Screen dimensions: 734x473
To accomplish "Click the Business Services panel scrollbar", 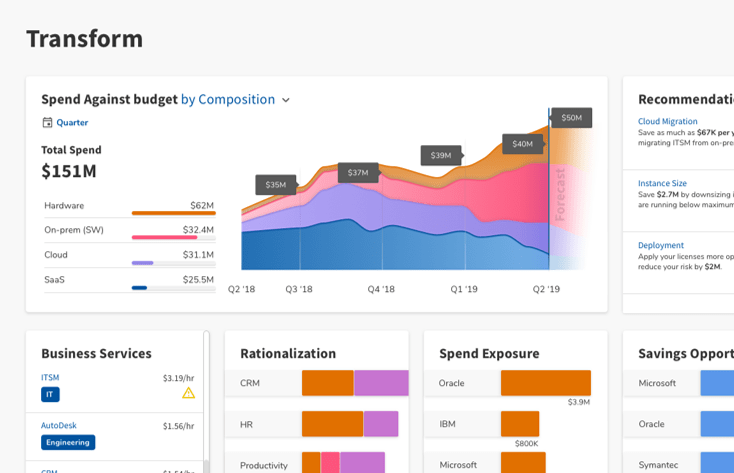I will tap(206, 400).
